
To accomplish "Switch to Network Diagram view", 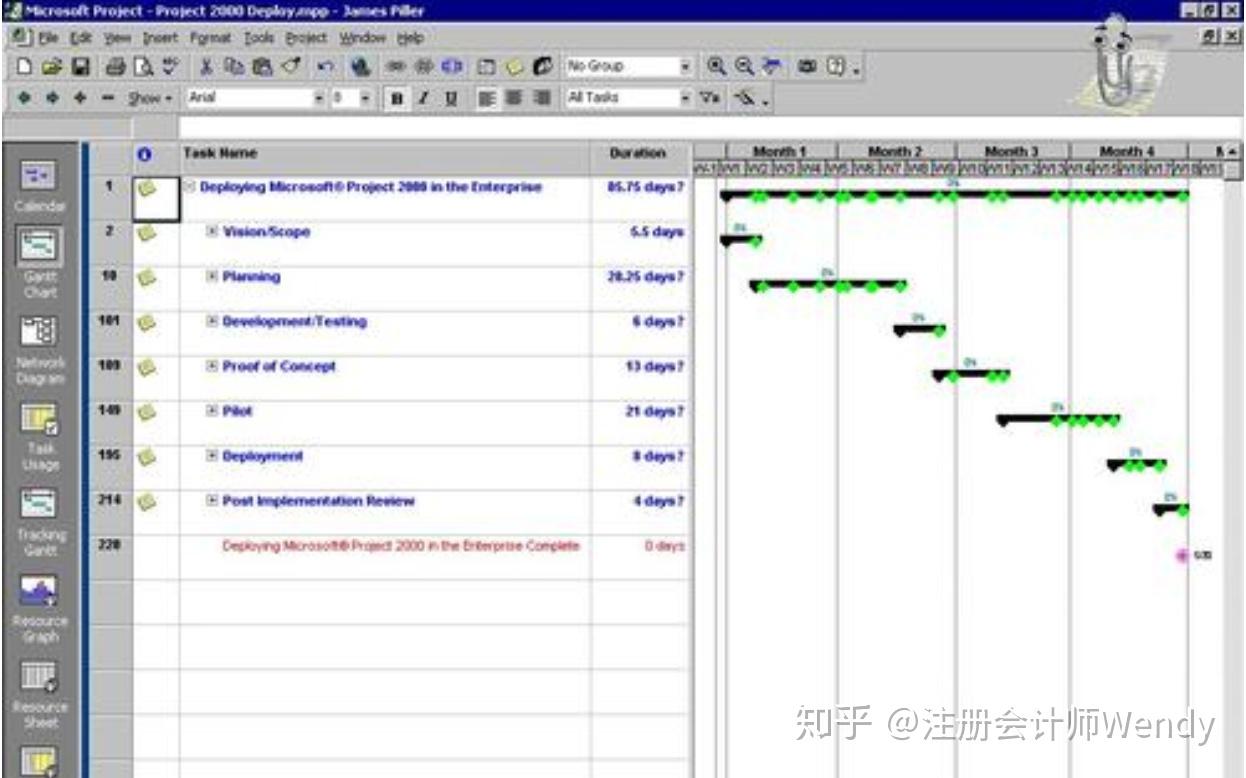I will (40, 349).
